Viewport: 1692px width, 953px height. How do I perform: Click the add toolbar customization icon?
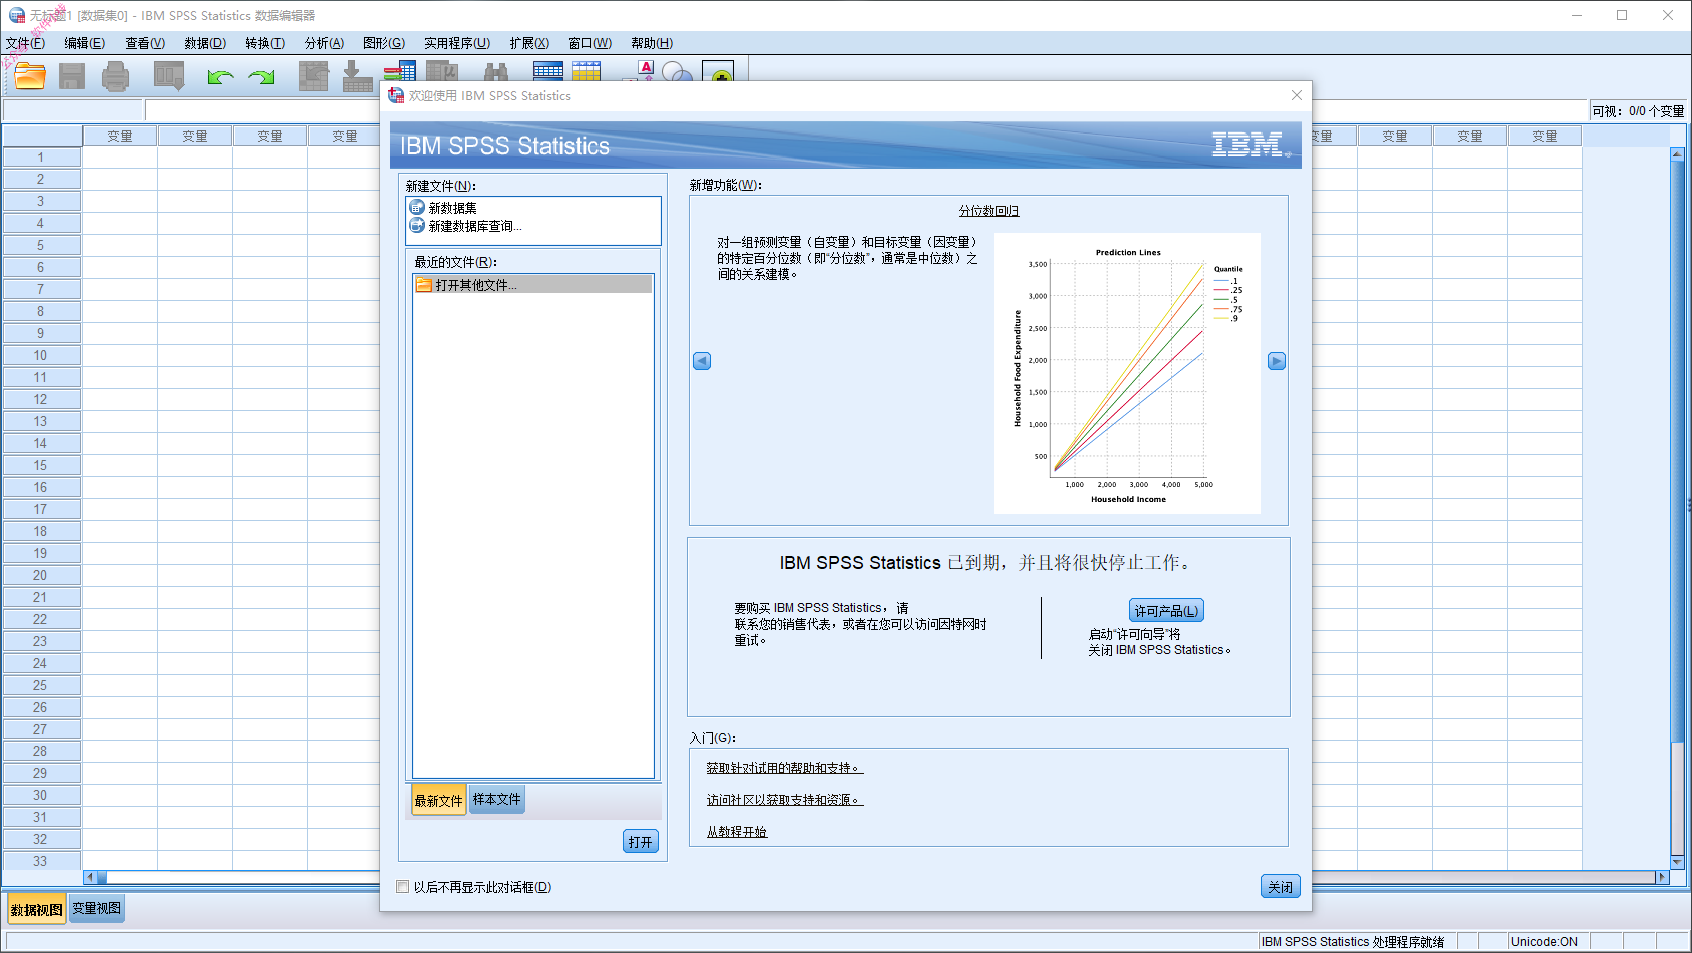coord(718,72)
